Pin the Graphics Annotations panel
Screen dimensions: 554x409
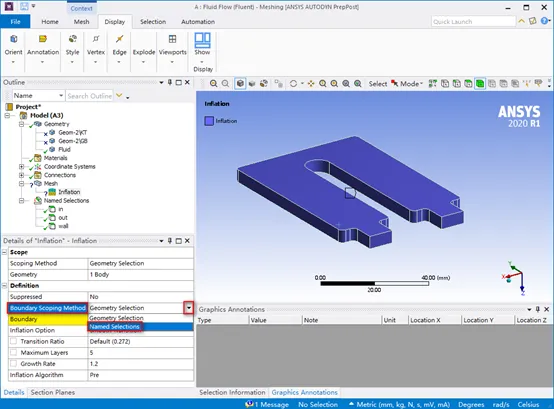point(538,309)
